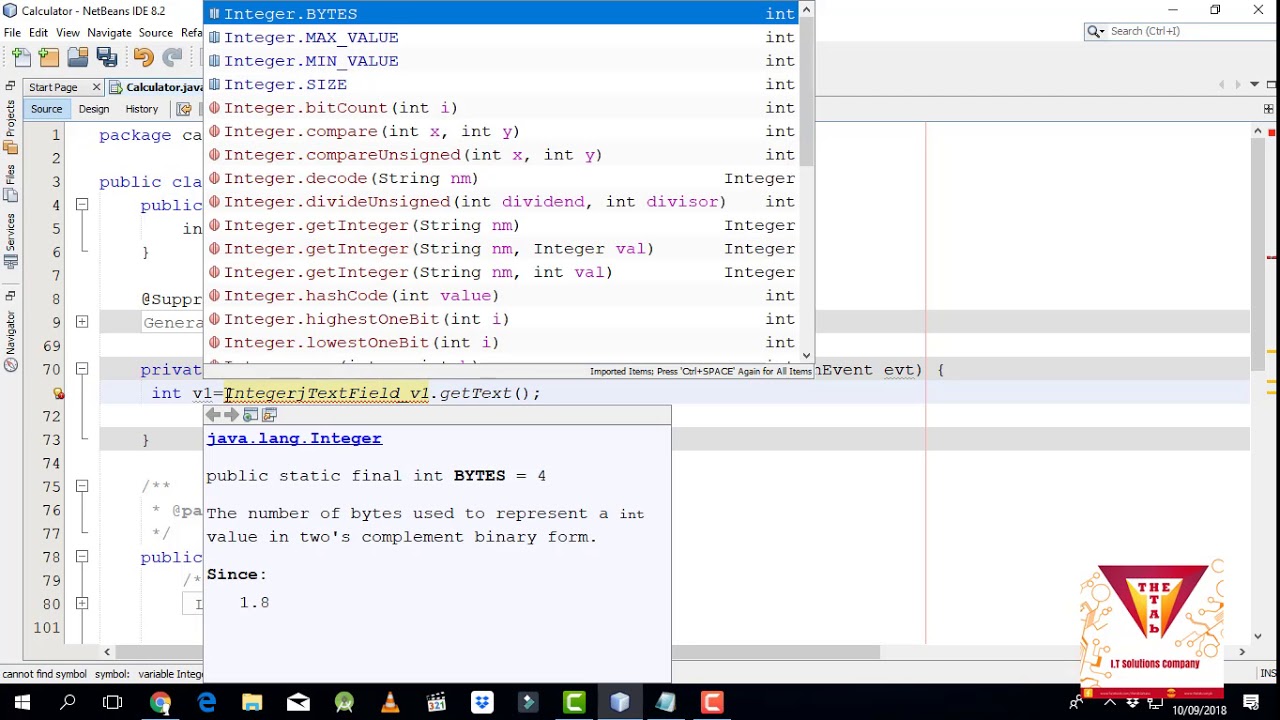This screenshot has width=1280, height=720.
Task: Open the Files side panel
Action: click(x=10, y=181)
